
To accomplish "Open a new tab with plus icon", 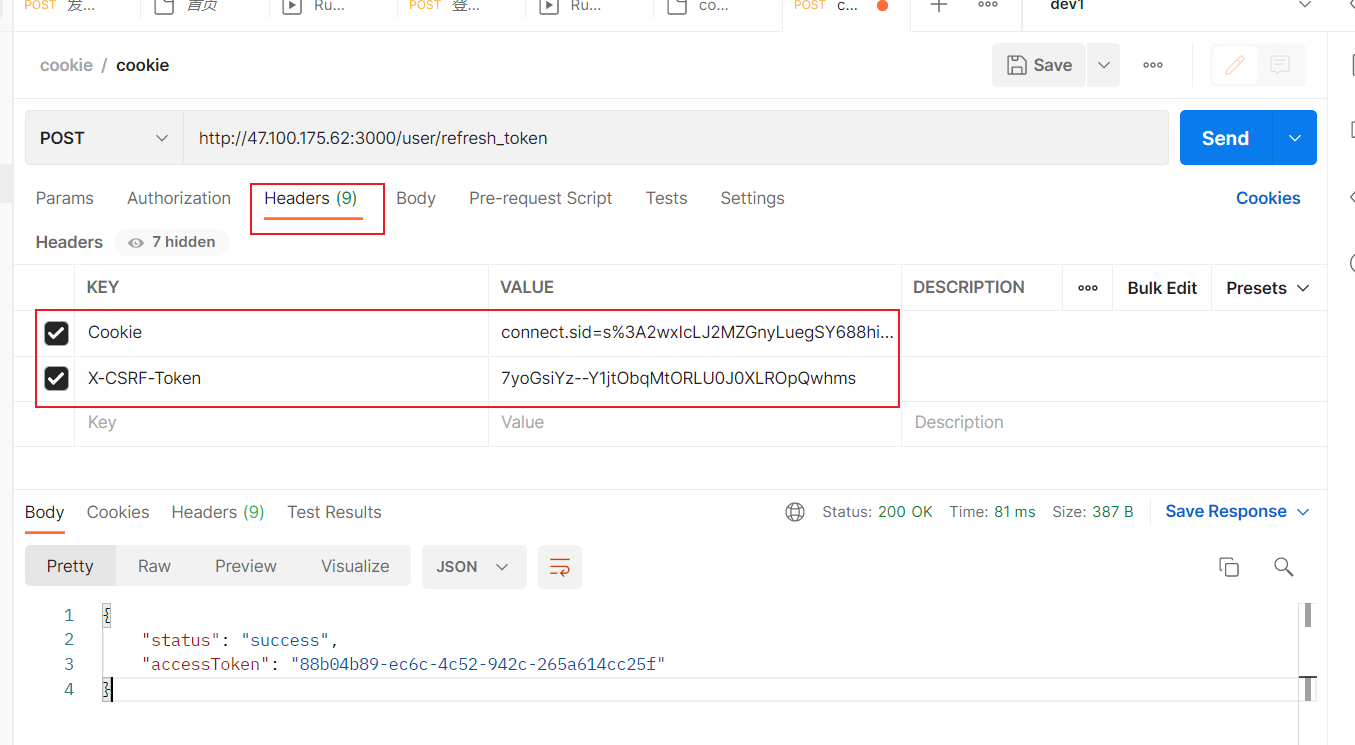I will tap(938, 6).
